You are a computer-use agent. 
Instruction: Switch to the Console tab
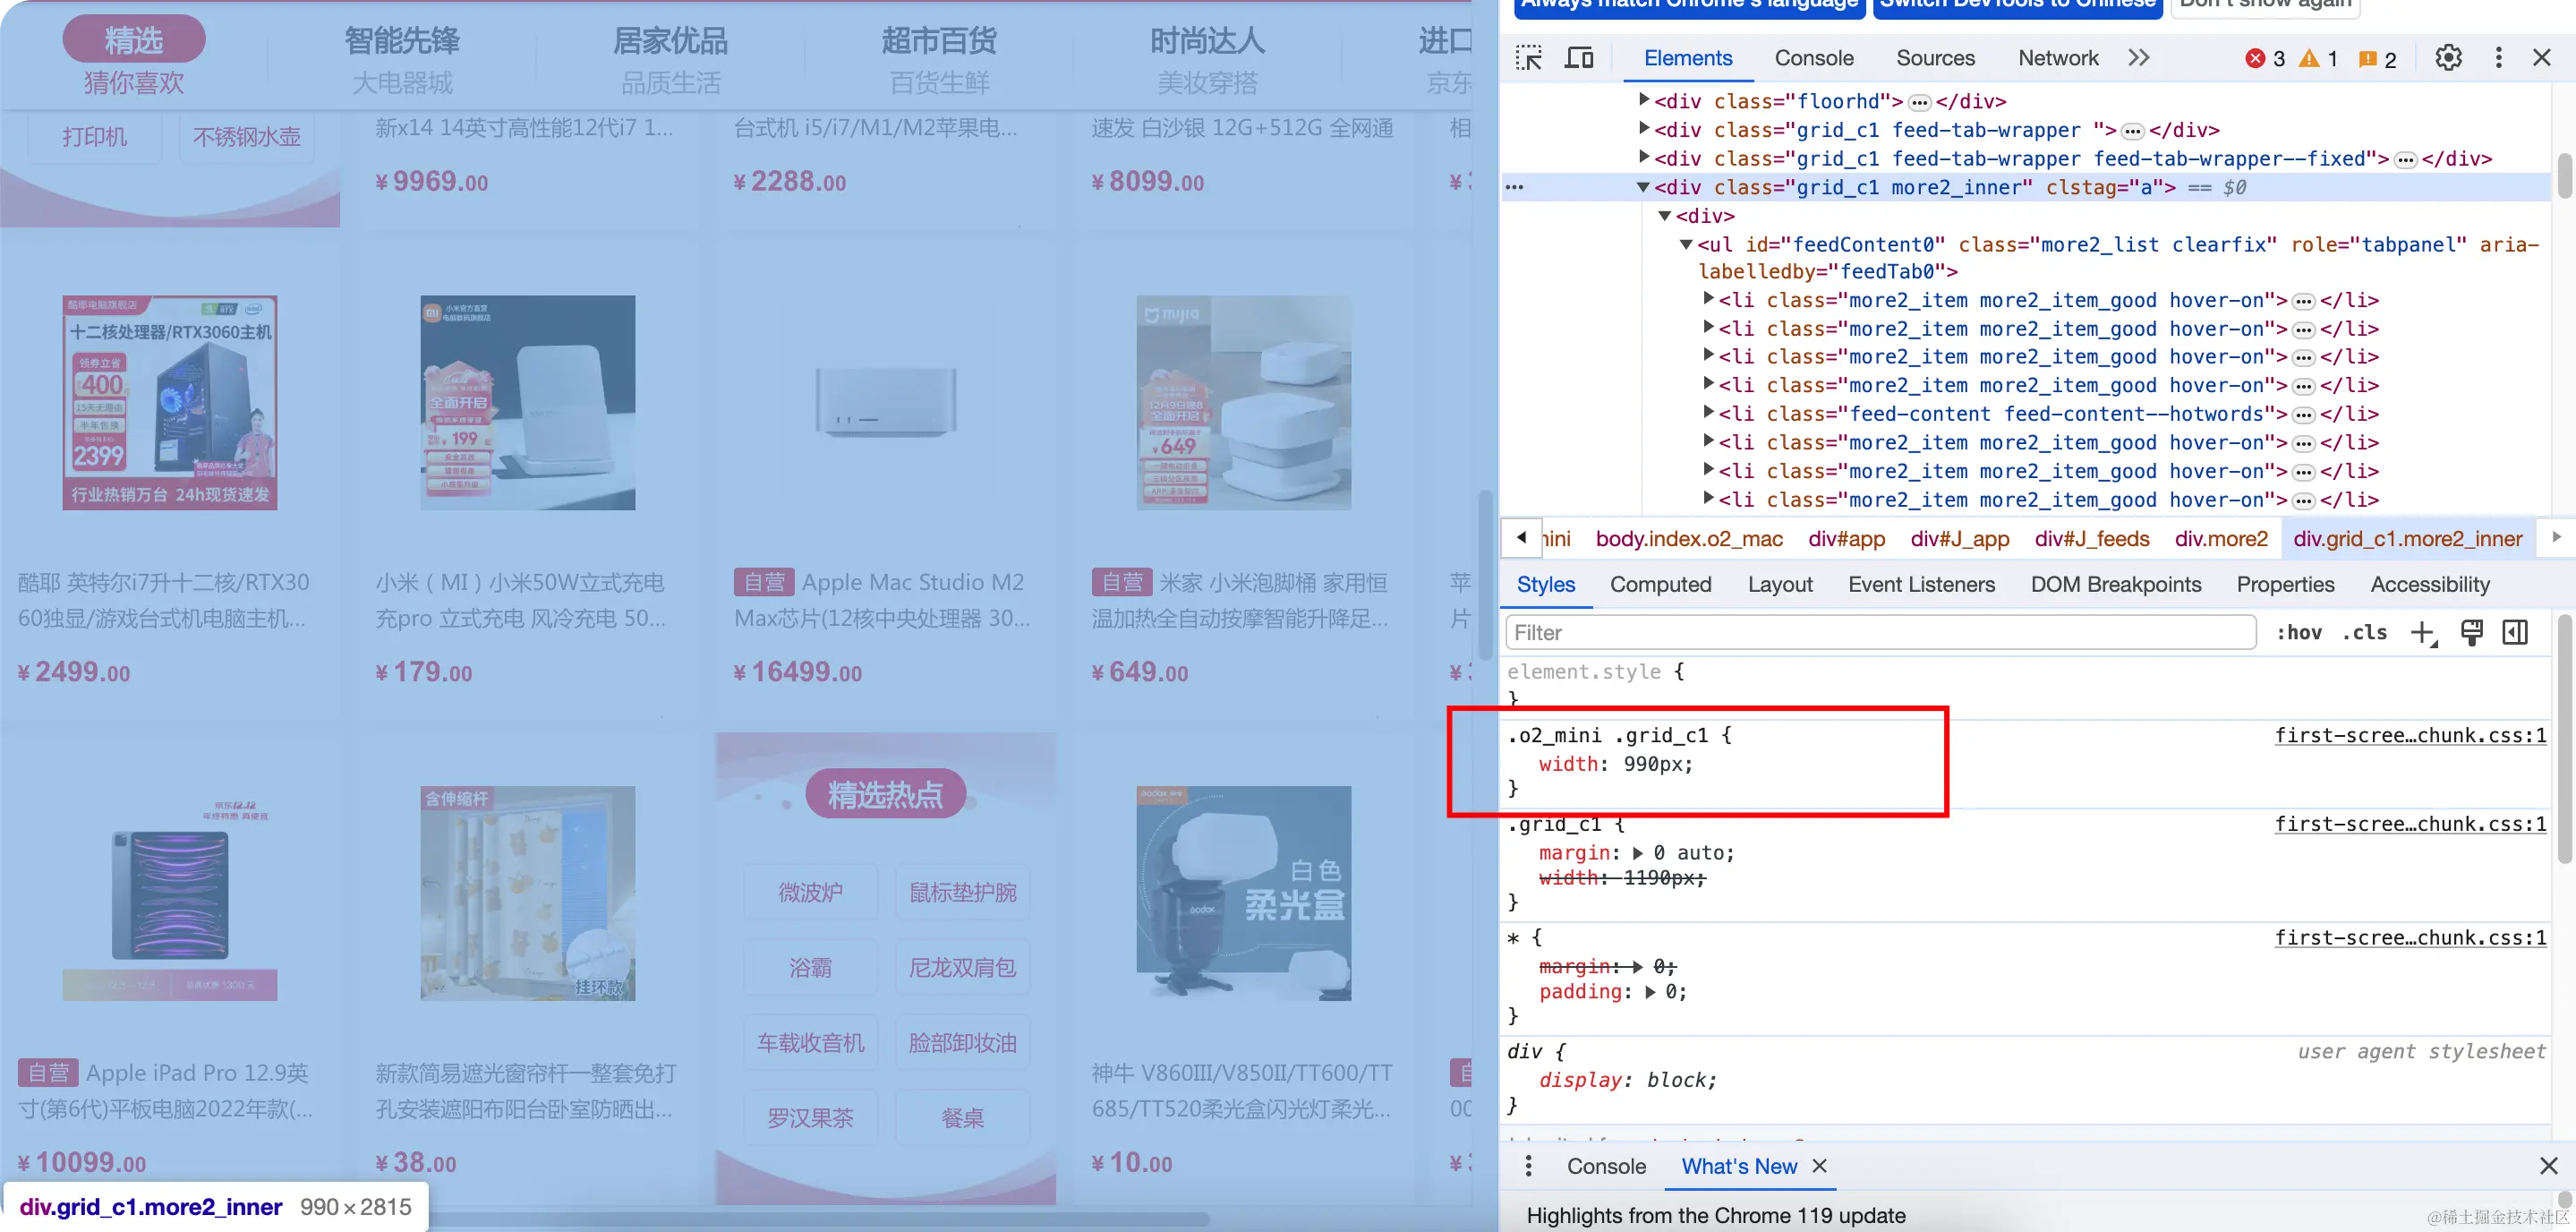pos(1813,58)
